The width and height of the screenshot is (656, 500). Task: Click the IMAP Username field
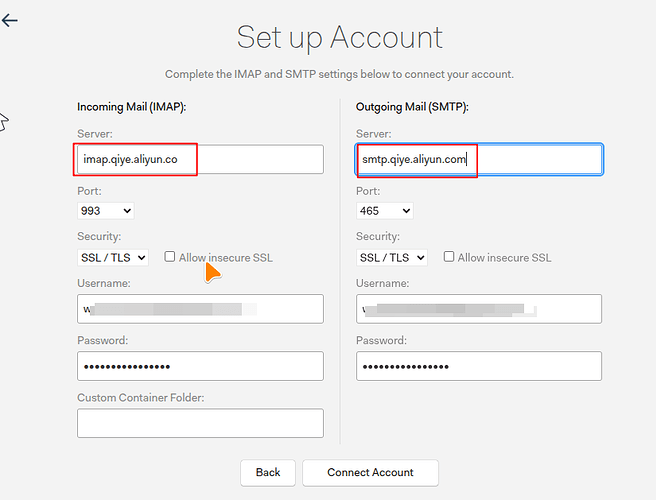pos(200,309)
